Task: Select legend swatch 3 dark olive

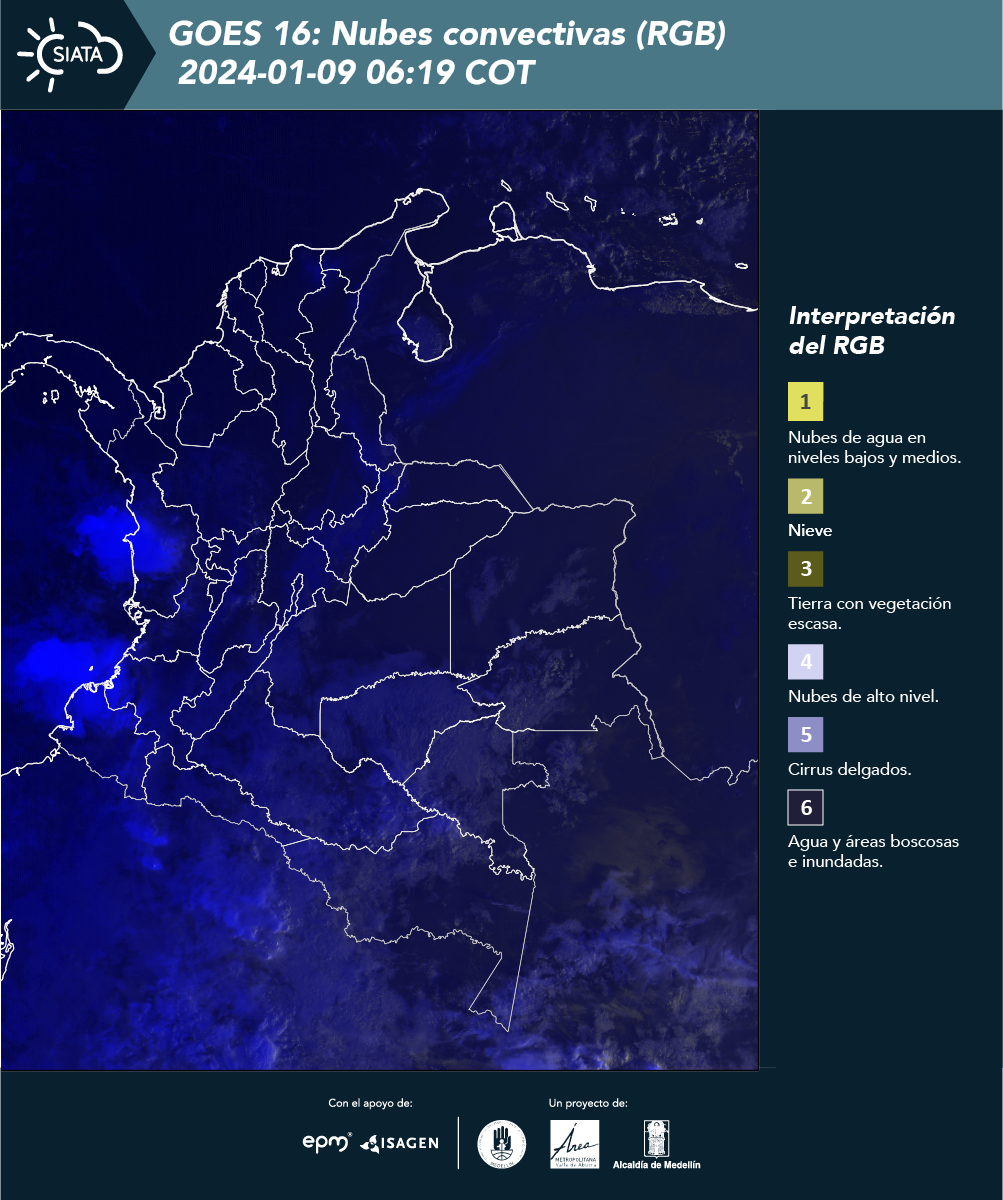Action: [x=805, y=569]
